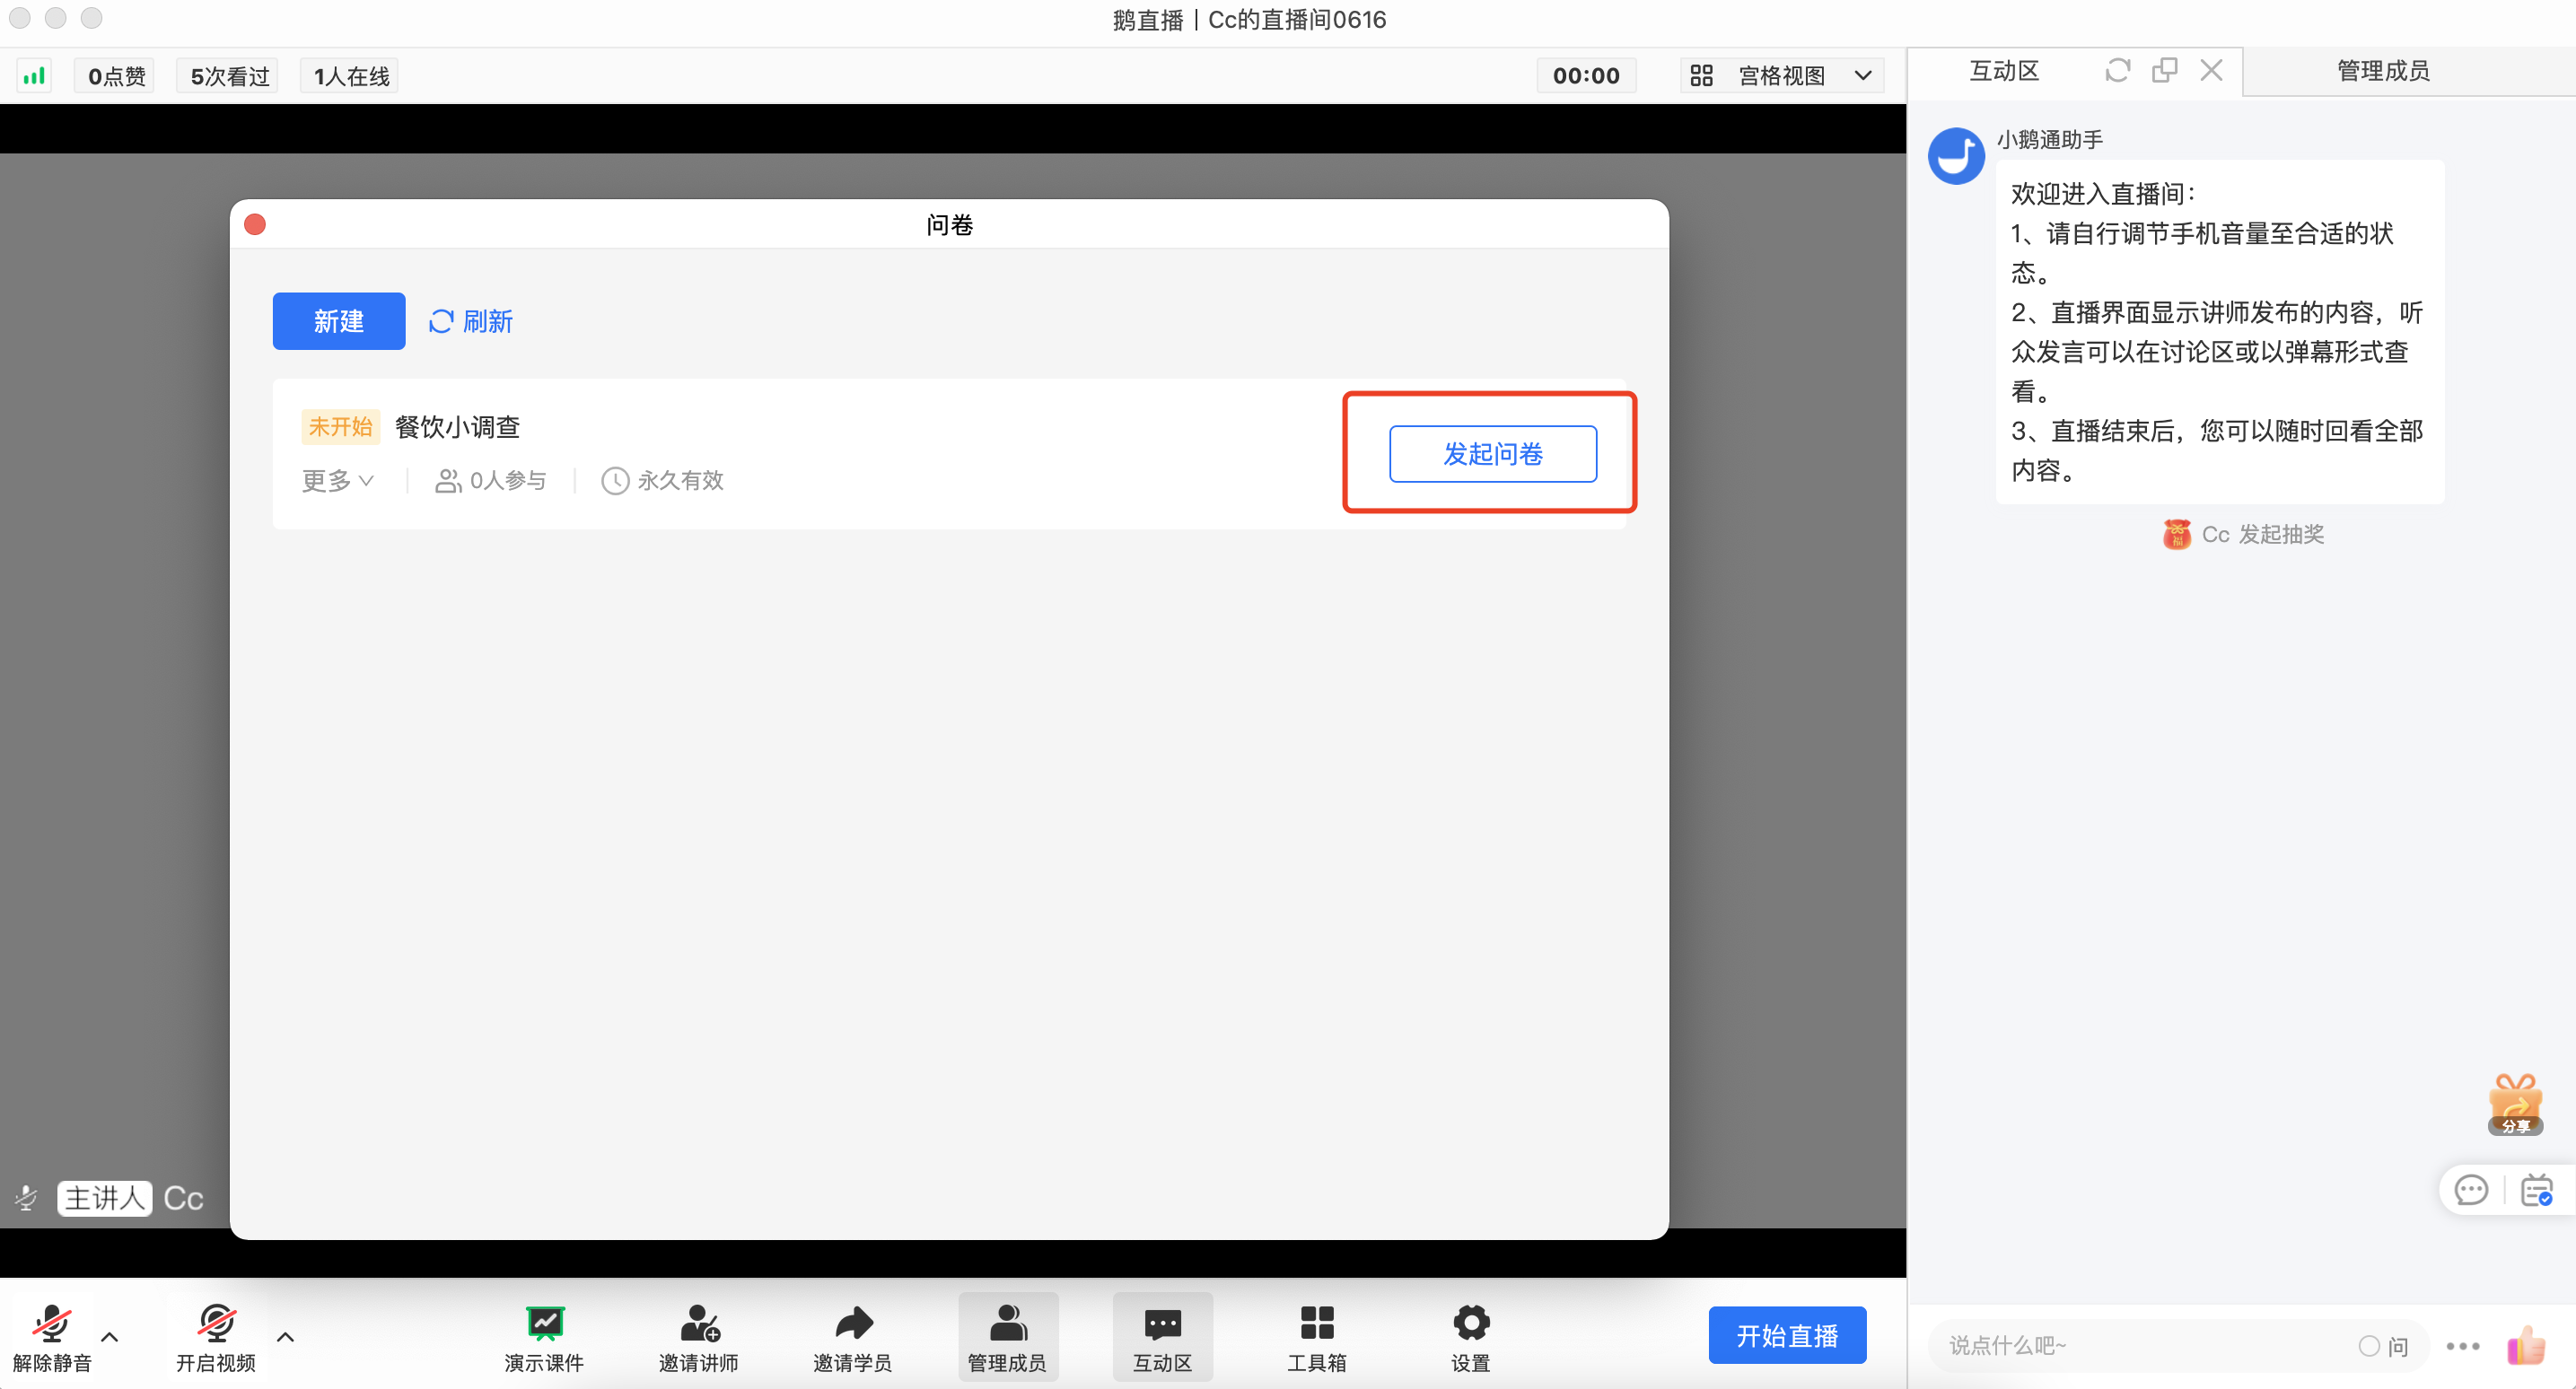This screenshot has height=1389, width=2576.
Task: Click the 餐饮小调查 questionnaire title
Action: click(458, 427)
